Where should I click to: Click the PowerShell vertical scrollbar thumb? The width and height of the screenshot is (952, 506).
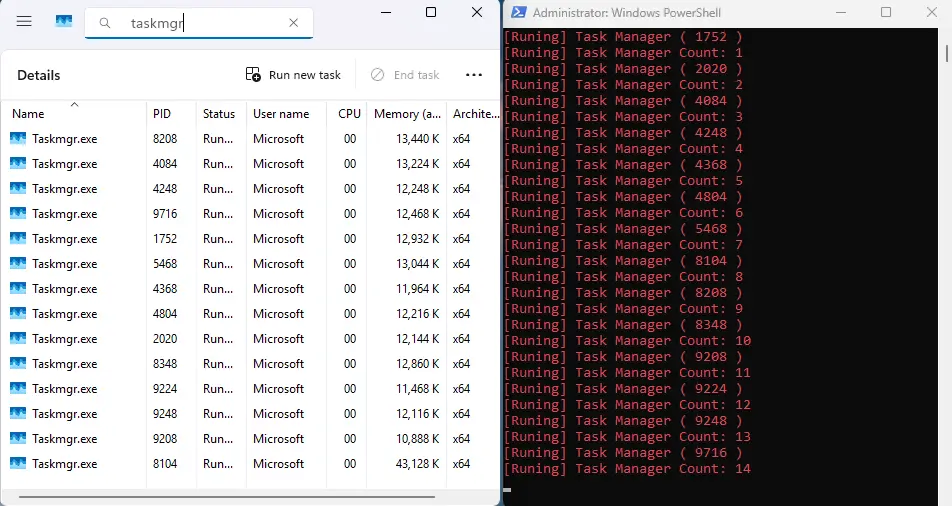click(x=947, y=52)
